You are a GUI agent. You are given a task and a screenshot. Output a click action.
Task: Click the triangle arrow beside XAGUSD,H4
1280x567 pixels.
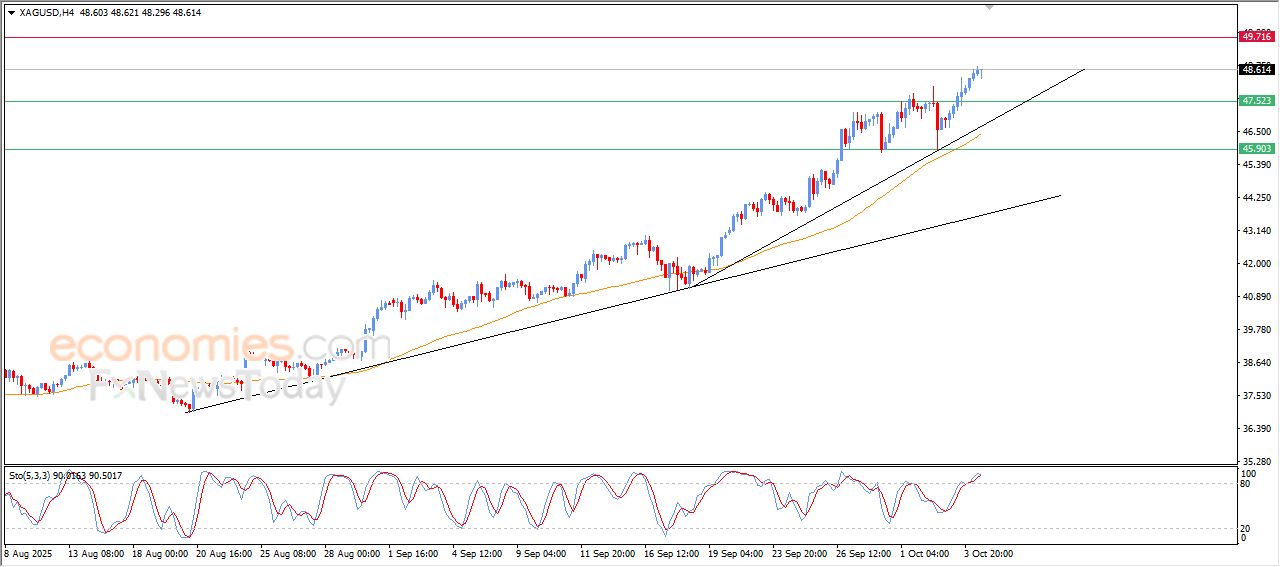pyautogui.click(x=11, y=13)
